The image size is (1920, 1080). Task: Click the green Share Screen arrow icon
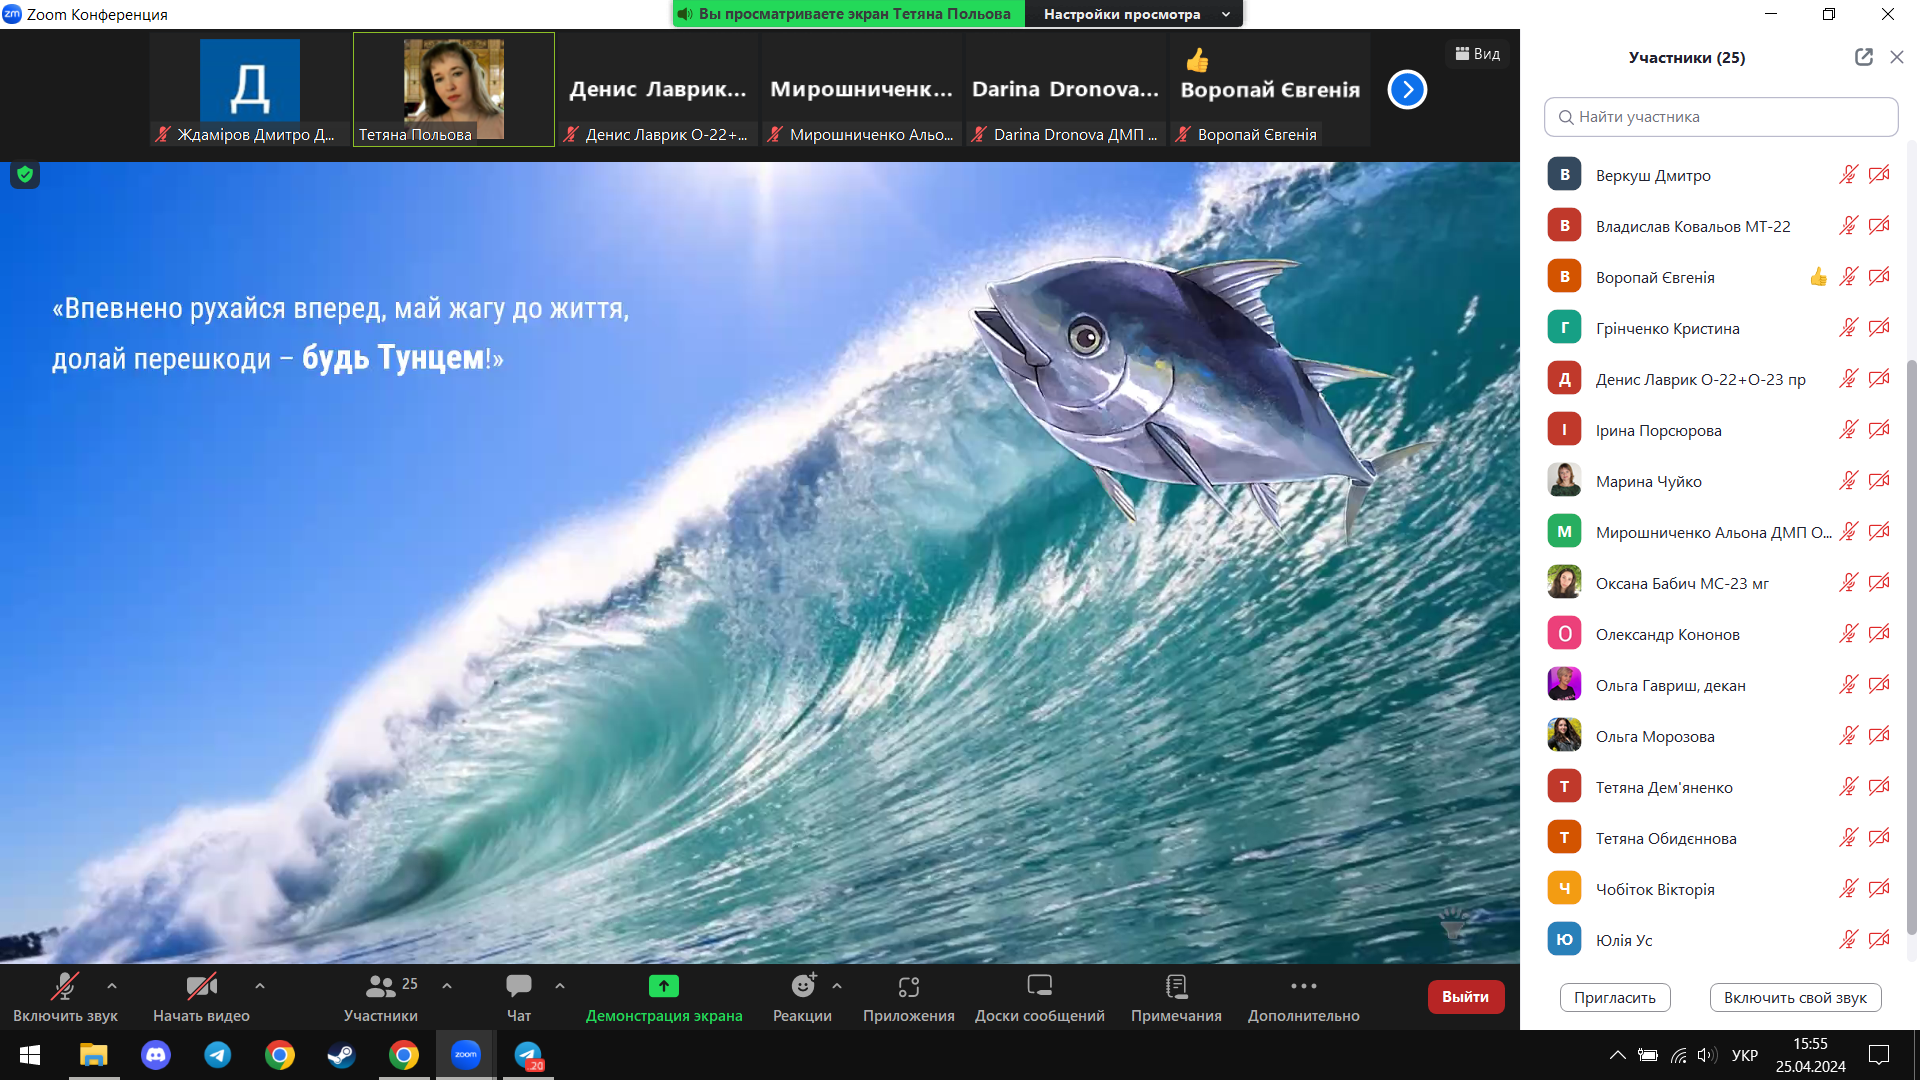[664, 987]
